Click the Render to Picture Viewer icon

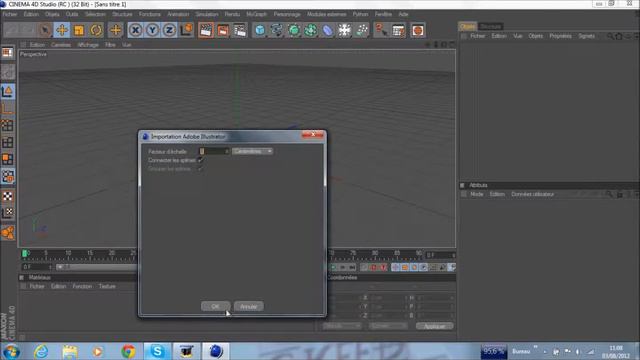point(223,30)
